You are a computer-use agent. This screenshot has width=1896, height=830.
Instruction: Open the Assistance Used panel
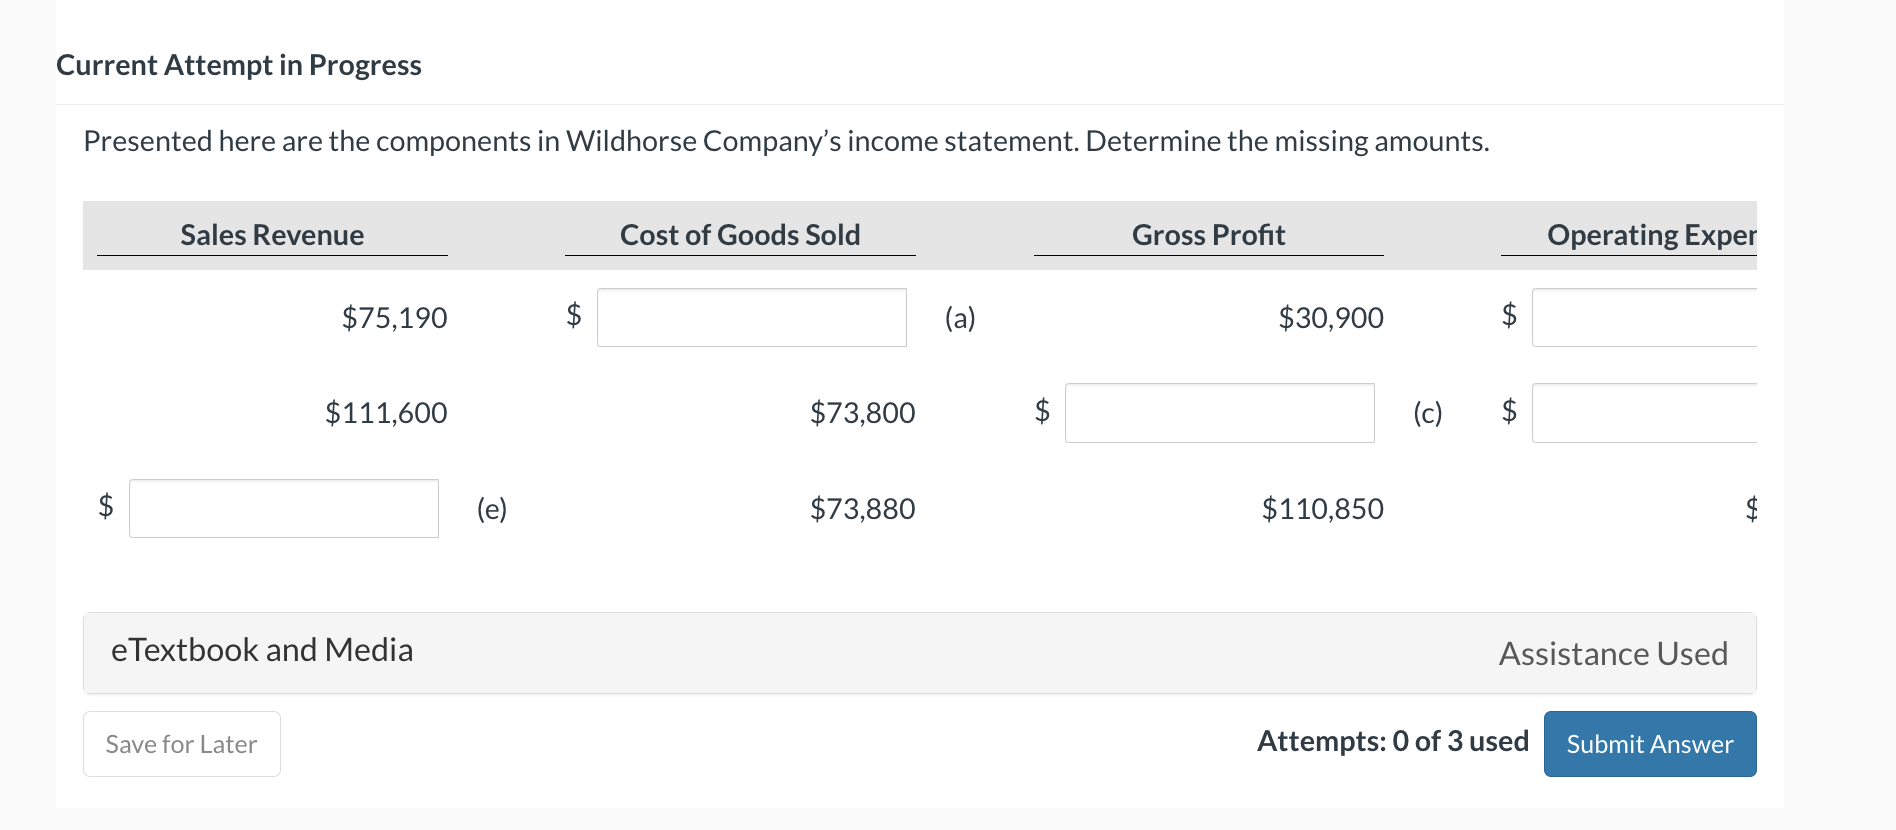[1613, 653]
